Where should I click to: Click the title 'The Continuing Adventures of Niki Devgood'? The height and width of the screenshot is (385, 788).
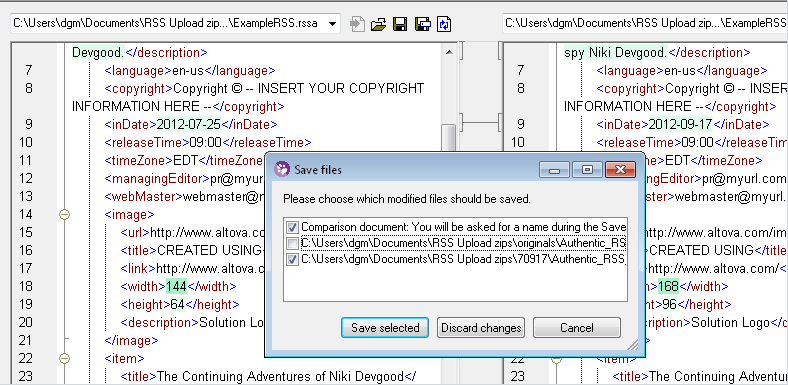[x=281, y=376]
